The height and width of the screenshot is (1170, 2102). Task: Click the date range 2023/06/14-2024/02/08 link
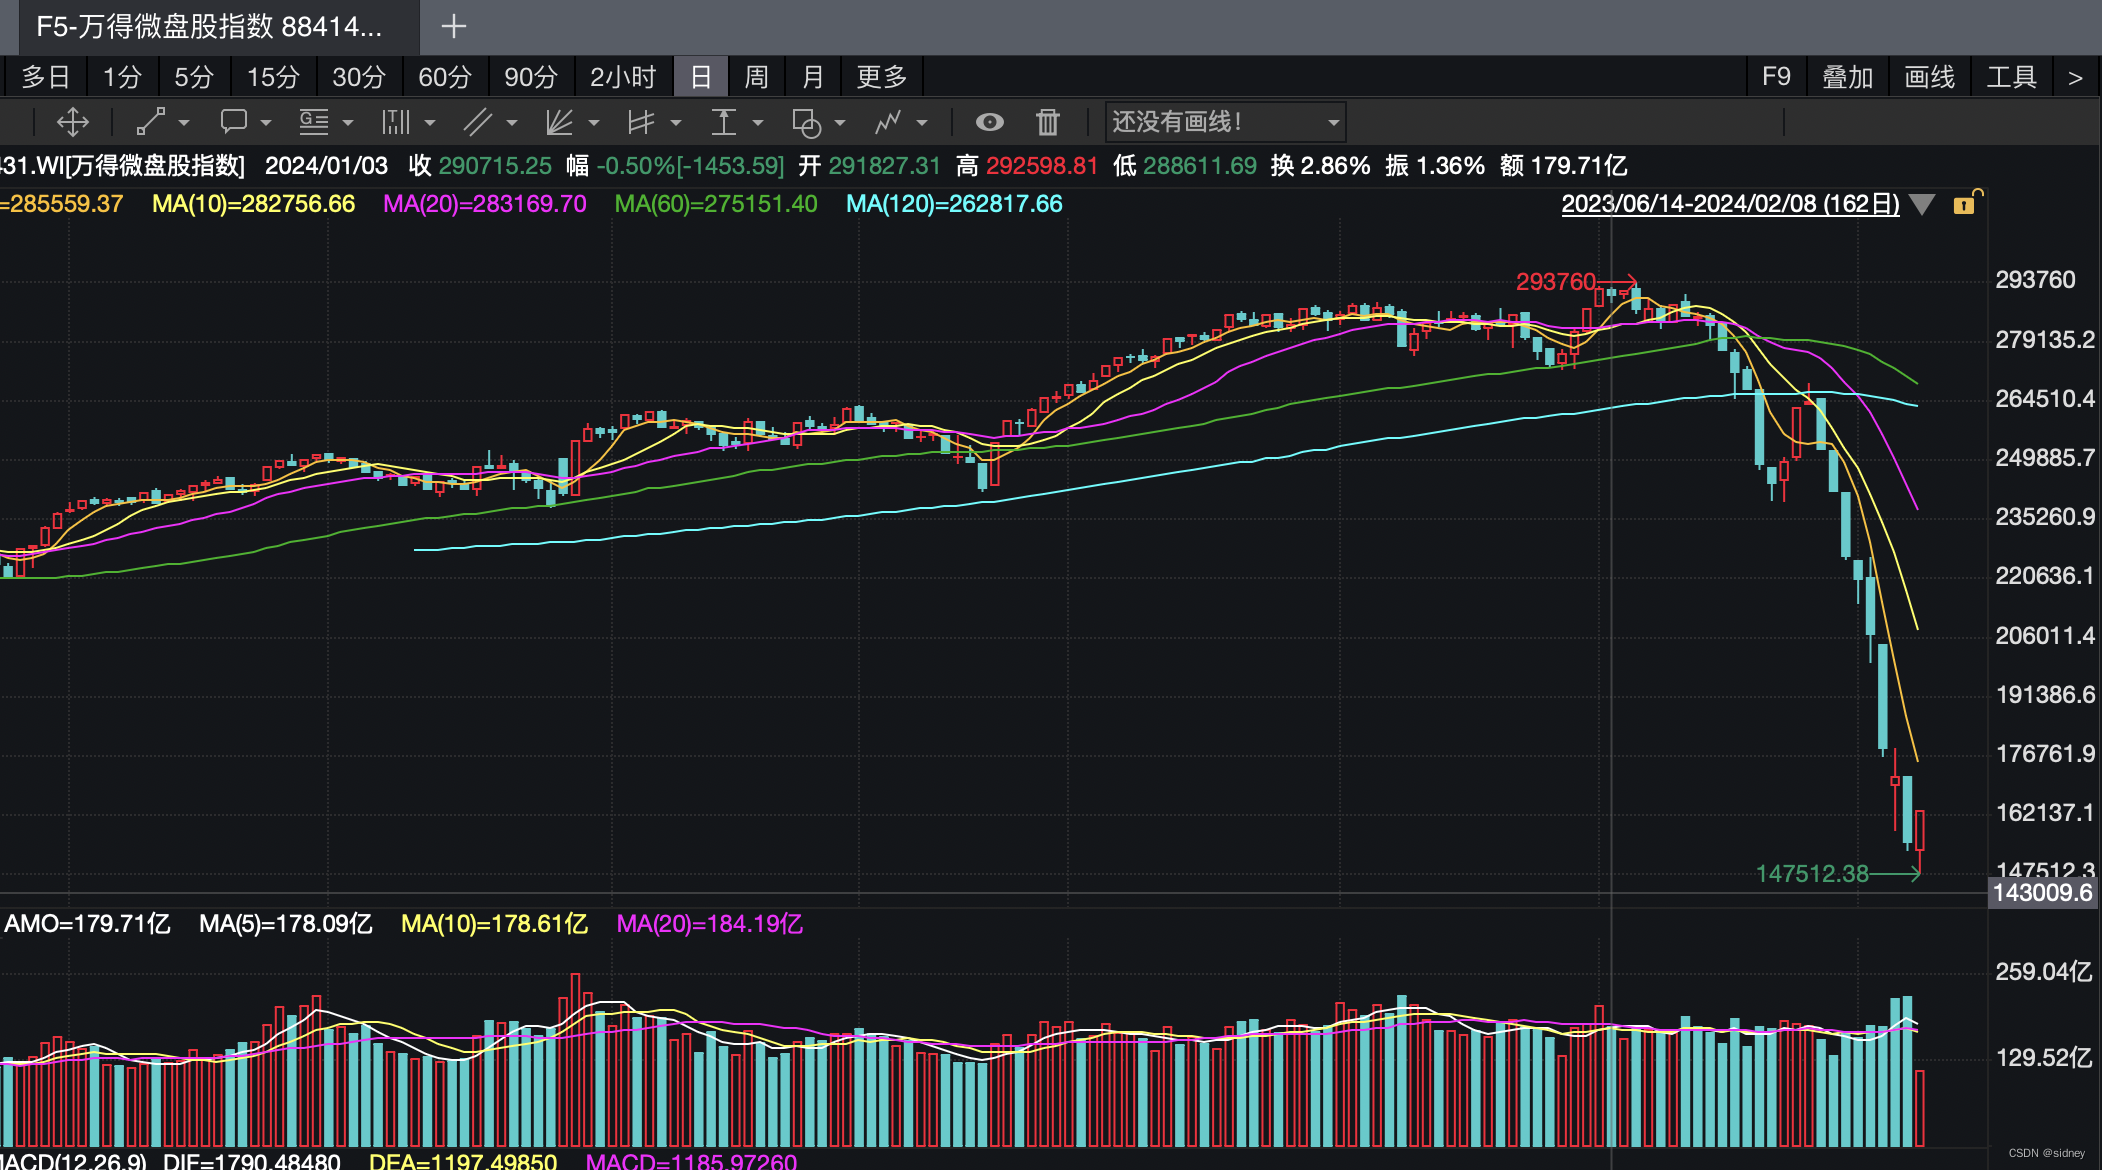tap(1730, 204)
